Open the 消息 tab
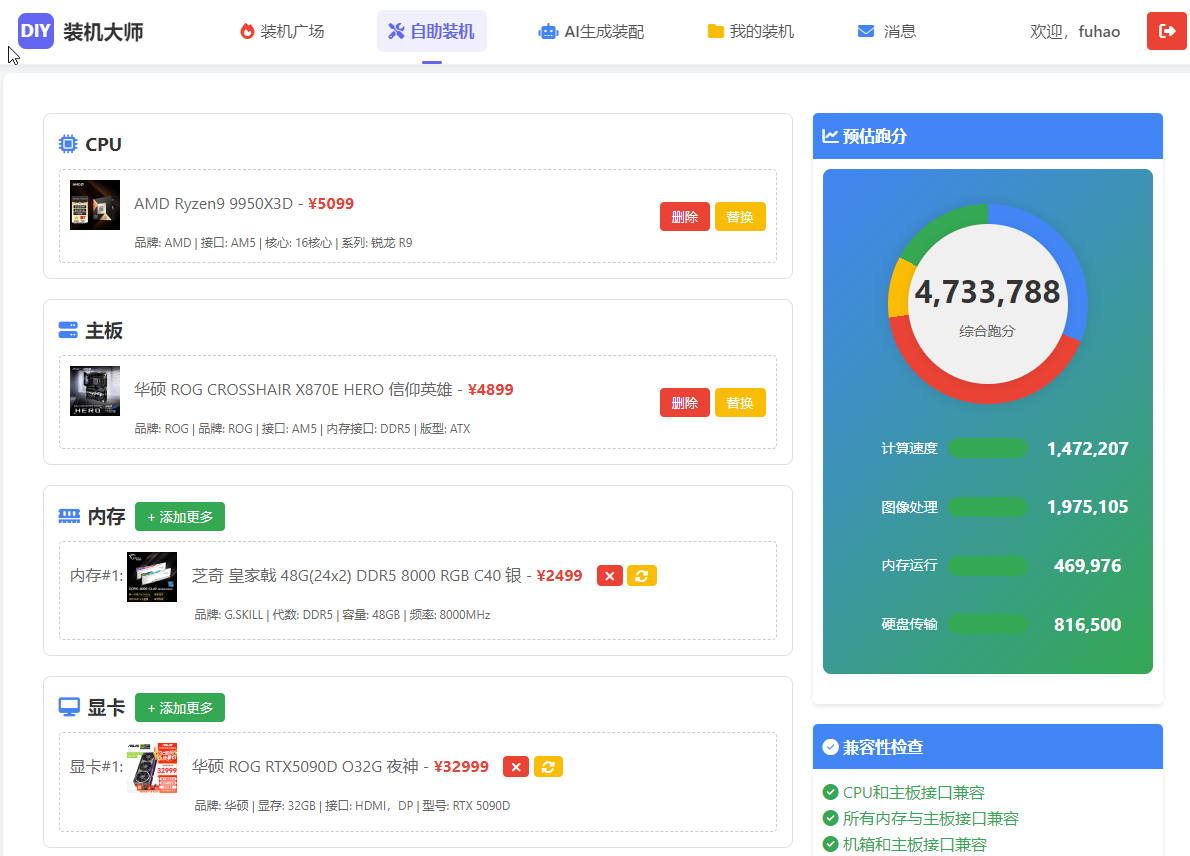 [886, 31]
